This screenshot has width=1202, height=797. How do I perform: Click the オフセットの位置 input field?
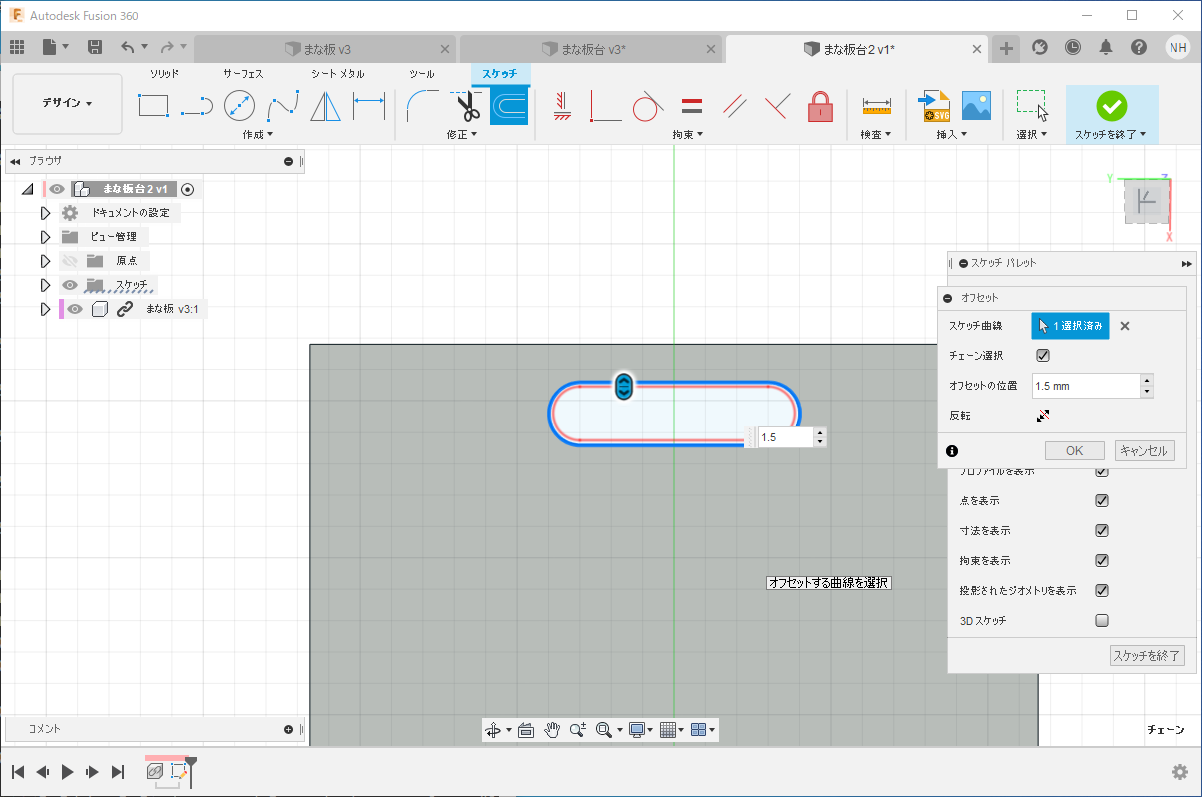click(1085, 385)
